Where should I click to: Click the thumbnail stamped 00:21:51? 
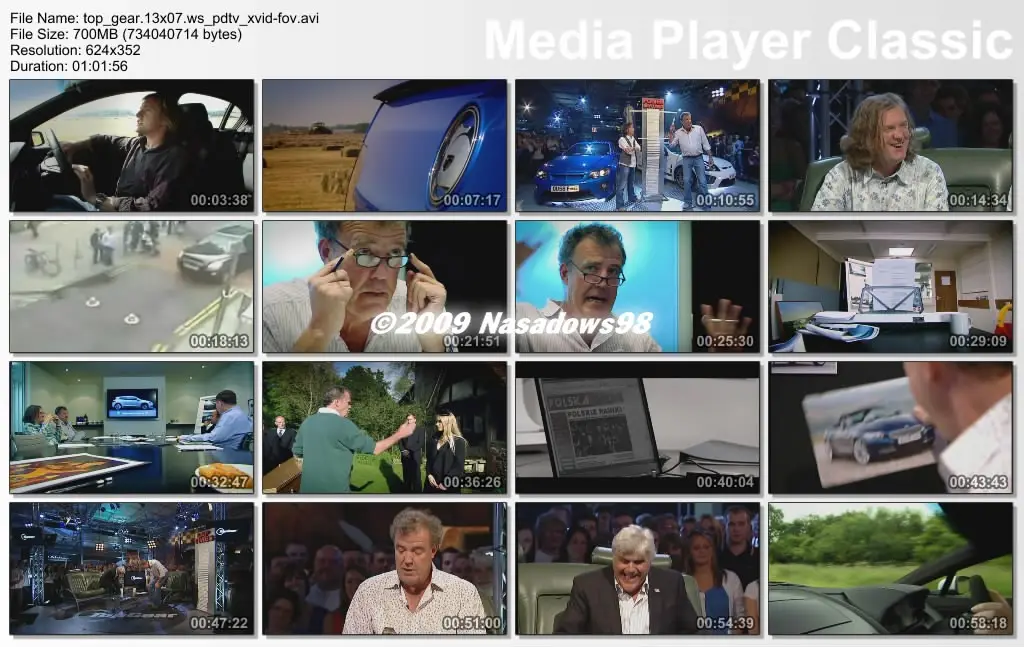click(385, 287)
